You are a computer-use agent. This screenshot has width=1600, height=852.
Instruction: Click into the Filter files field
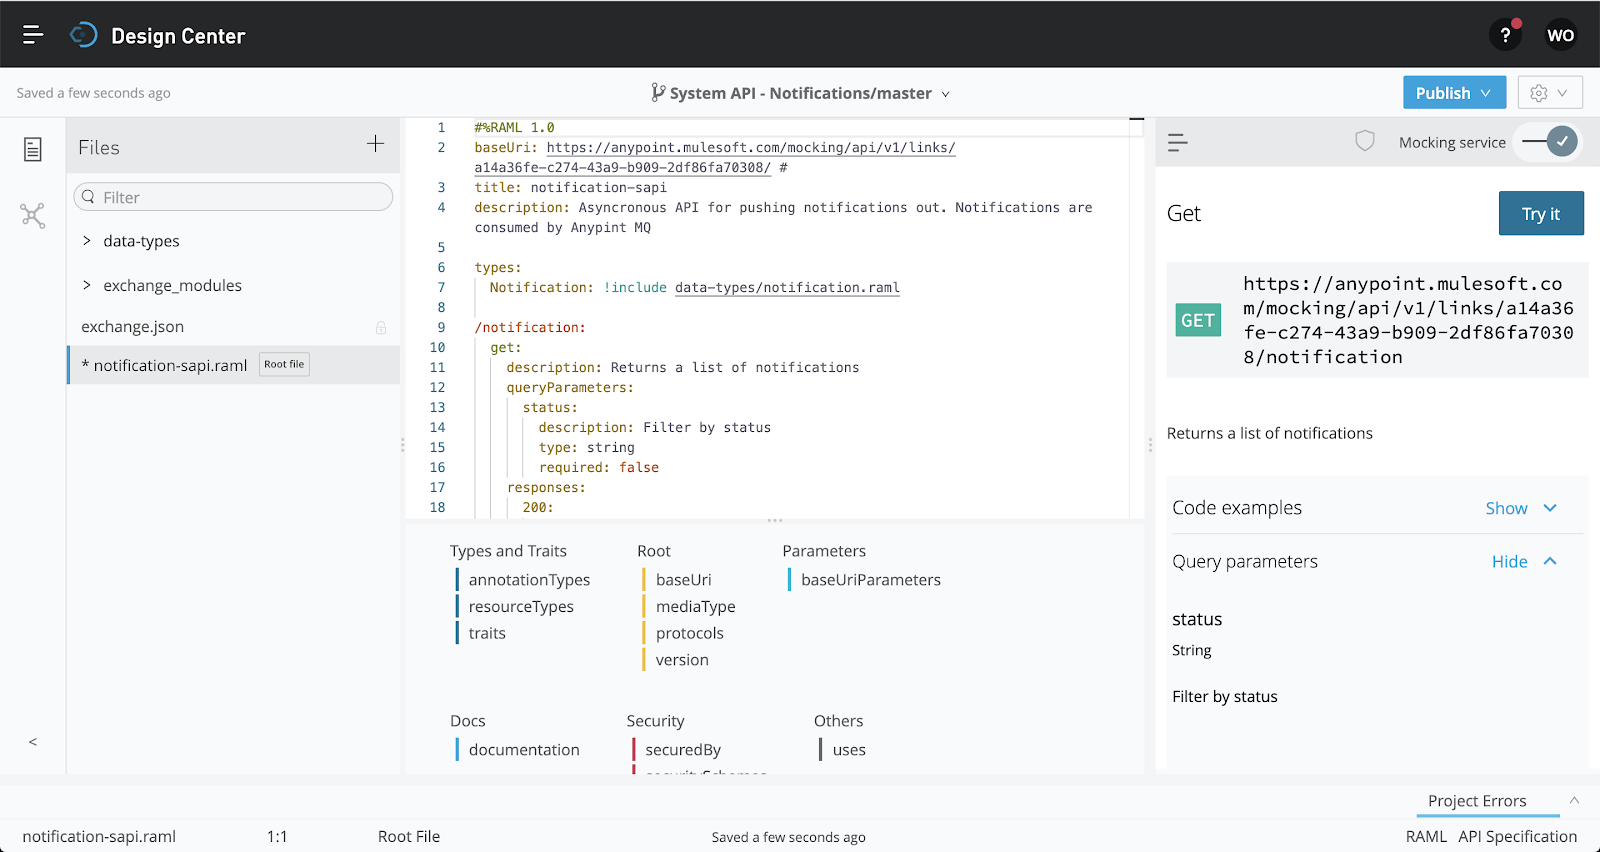[x=240, y=197]
